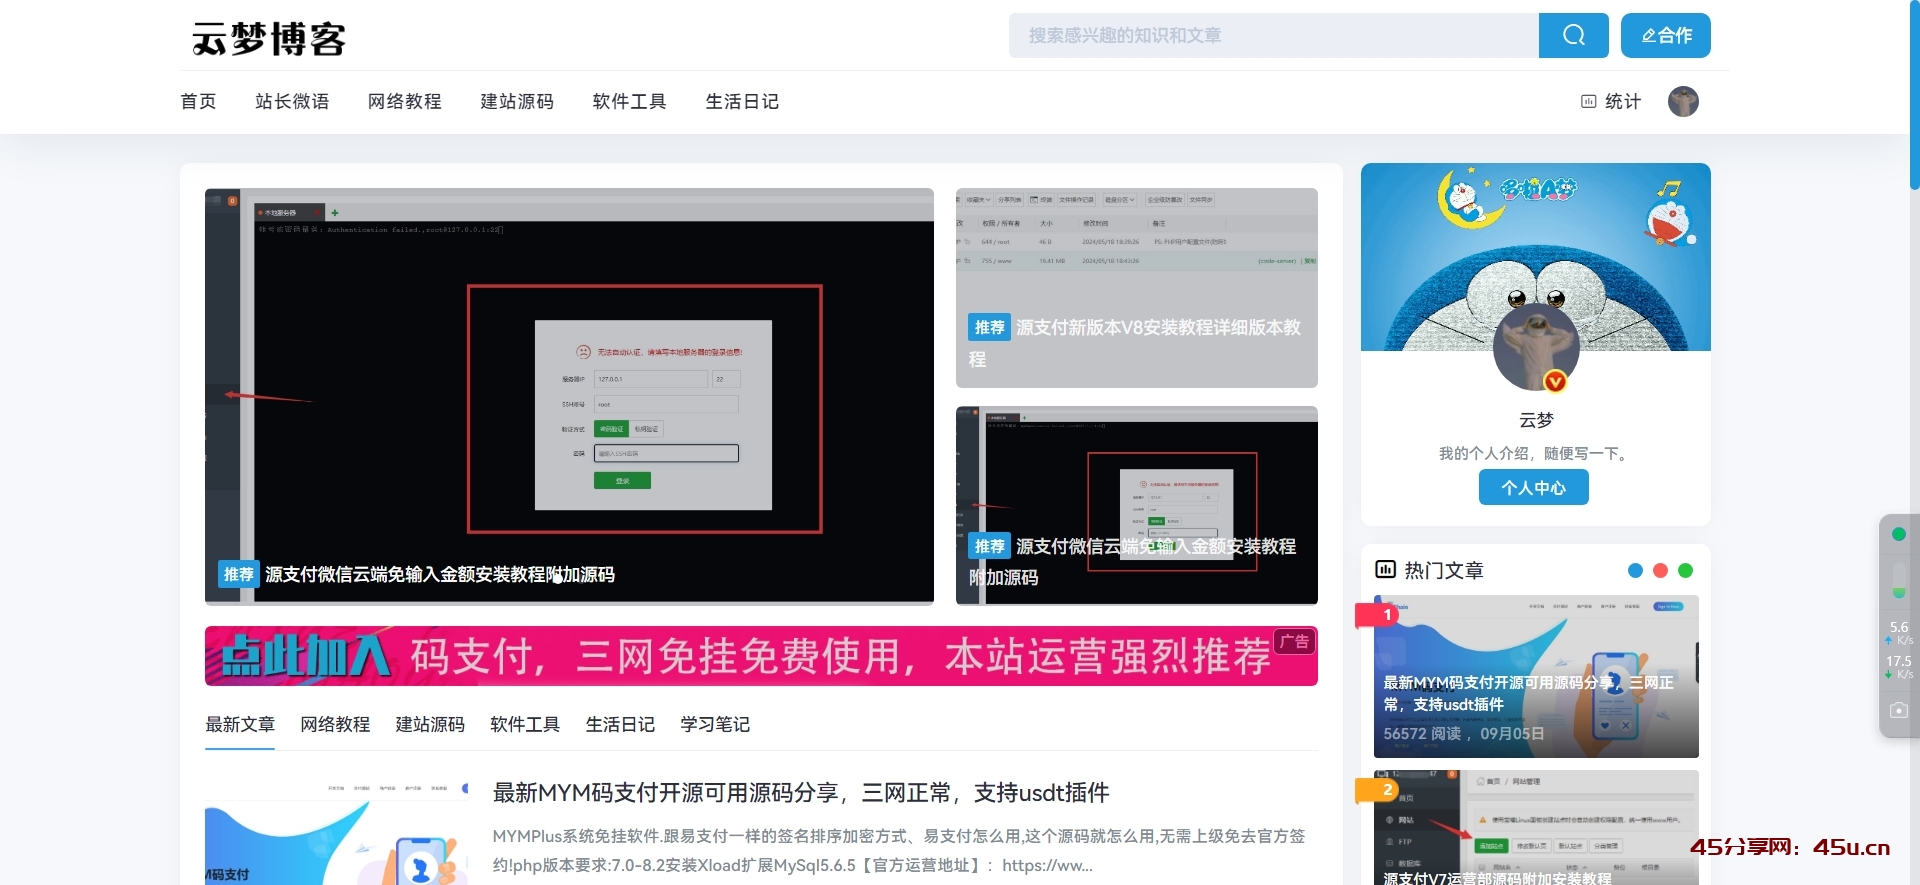
Task: Click the 推荐 tag on the V8安装教程 card
Action: coord(989,327)
